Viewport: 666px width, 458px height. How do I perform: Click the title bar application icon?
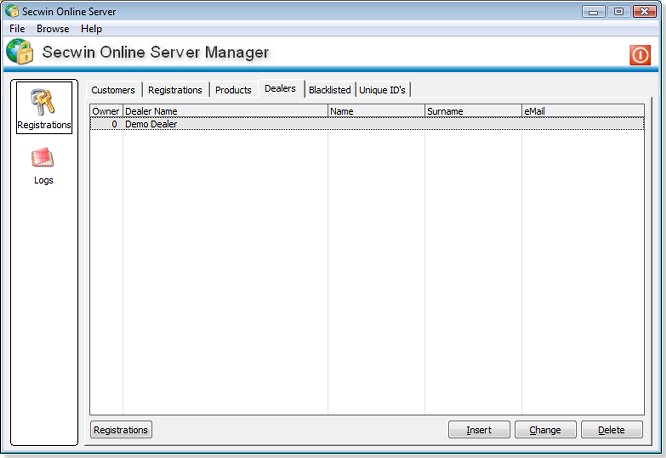click(x=12, y=12)
